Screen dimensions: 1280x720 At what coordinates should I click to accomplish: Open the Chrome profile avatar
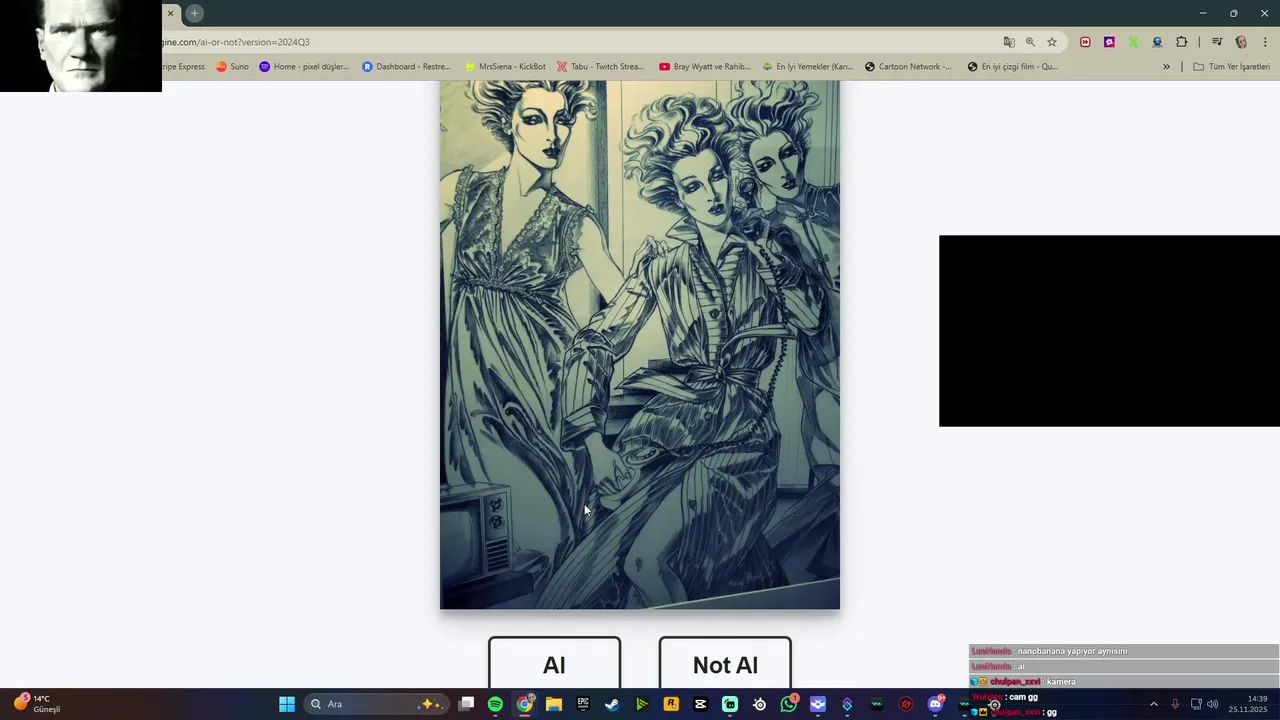tap(1241, 42)
